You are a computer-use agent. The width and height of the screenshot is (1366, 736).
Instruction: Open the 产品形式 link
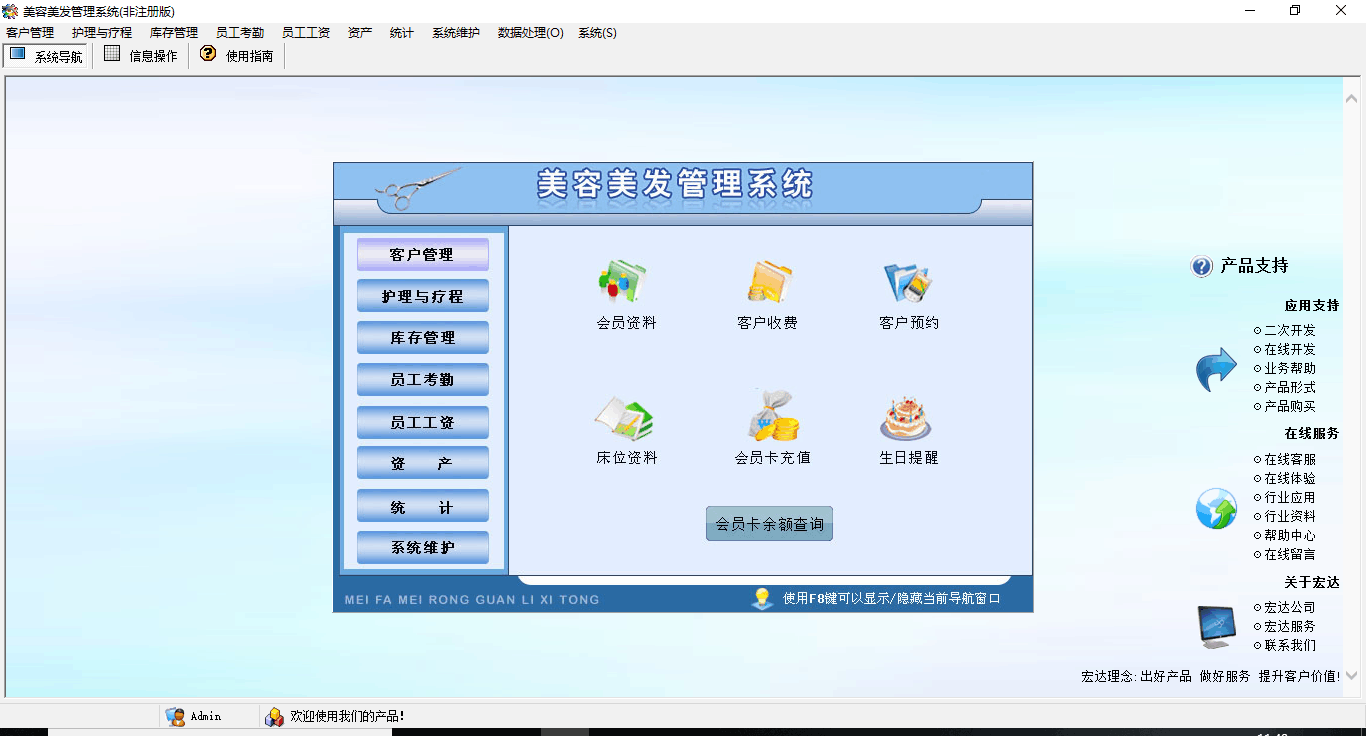click(x=1290, y=387)
